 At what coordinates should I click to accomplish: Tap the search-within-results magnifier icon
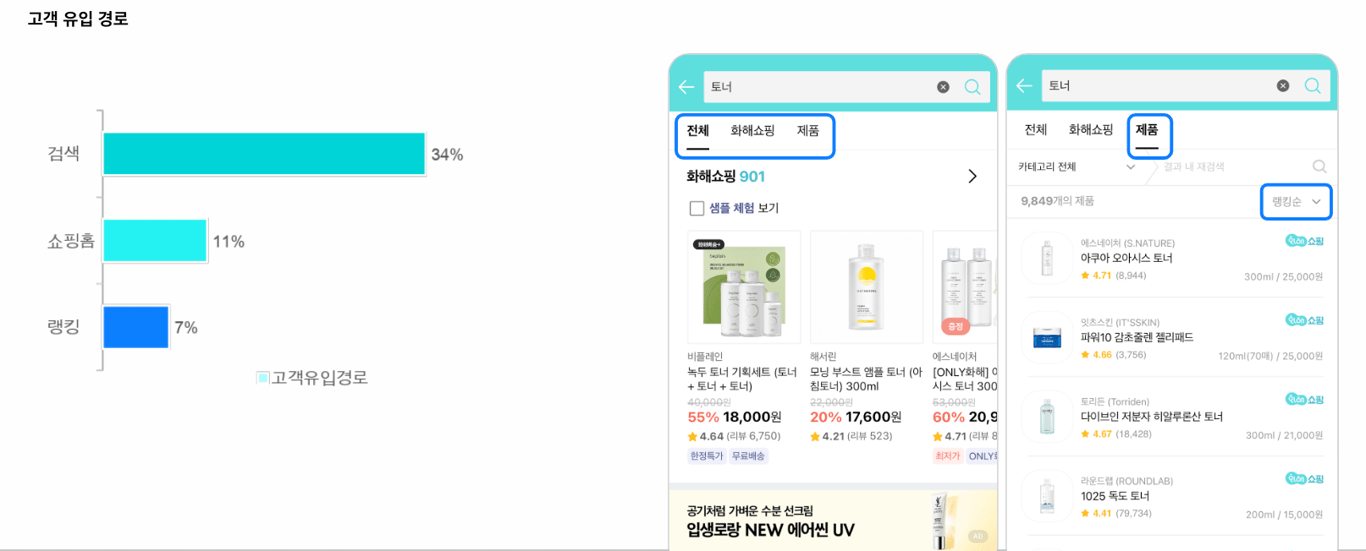(1319, 167)
